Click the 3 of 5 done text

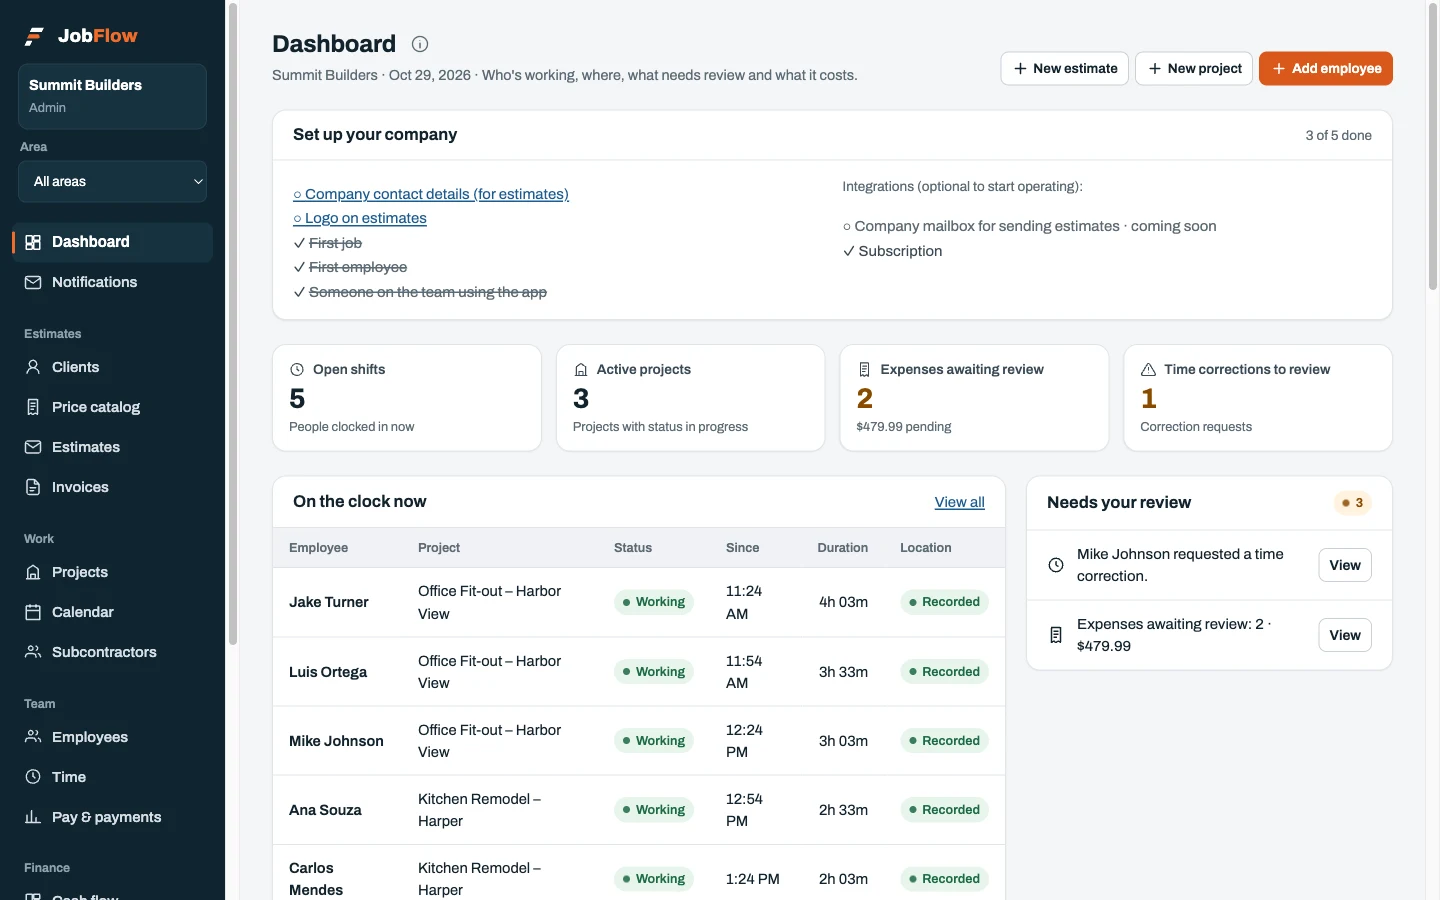tap(1339, 135)
